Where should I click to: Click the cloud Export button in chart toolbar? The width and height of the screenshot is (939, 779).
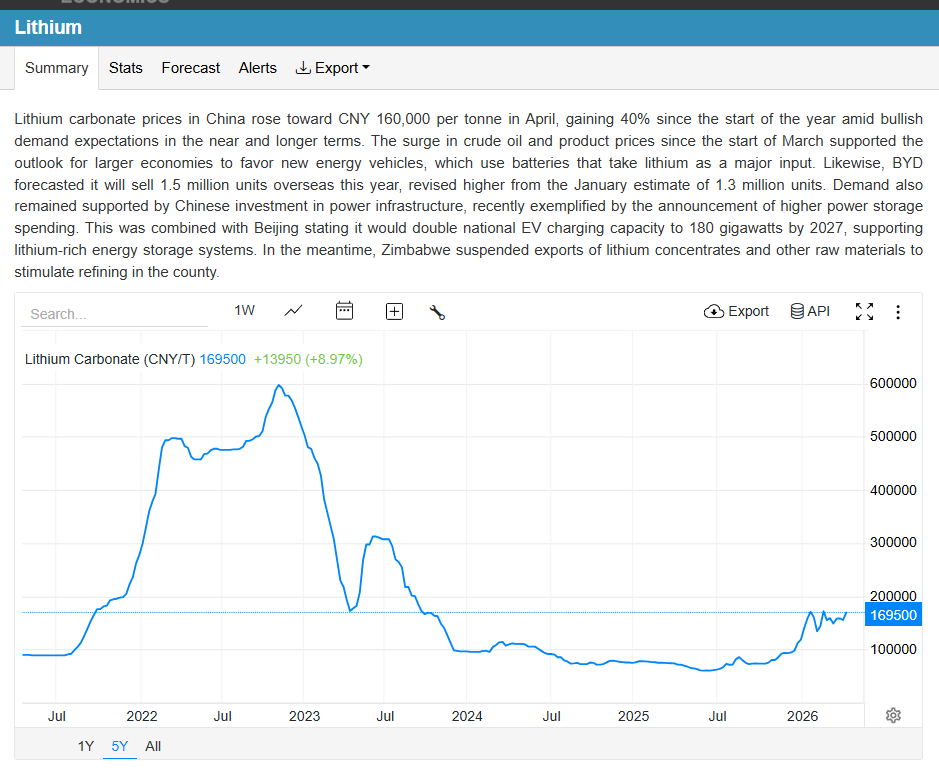click(736, 311)
